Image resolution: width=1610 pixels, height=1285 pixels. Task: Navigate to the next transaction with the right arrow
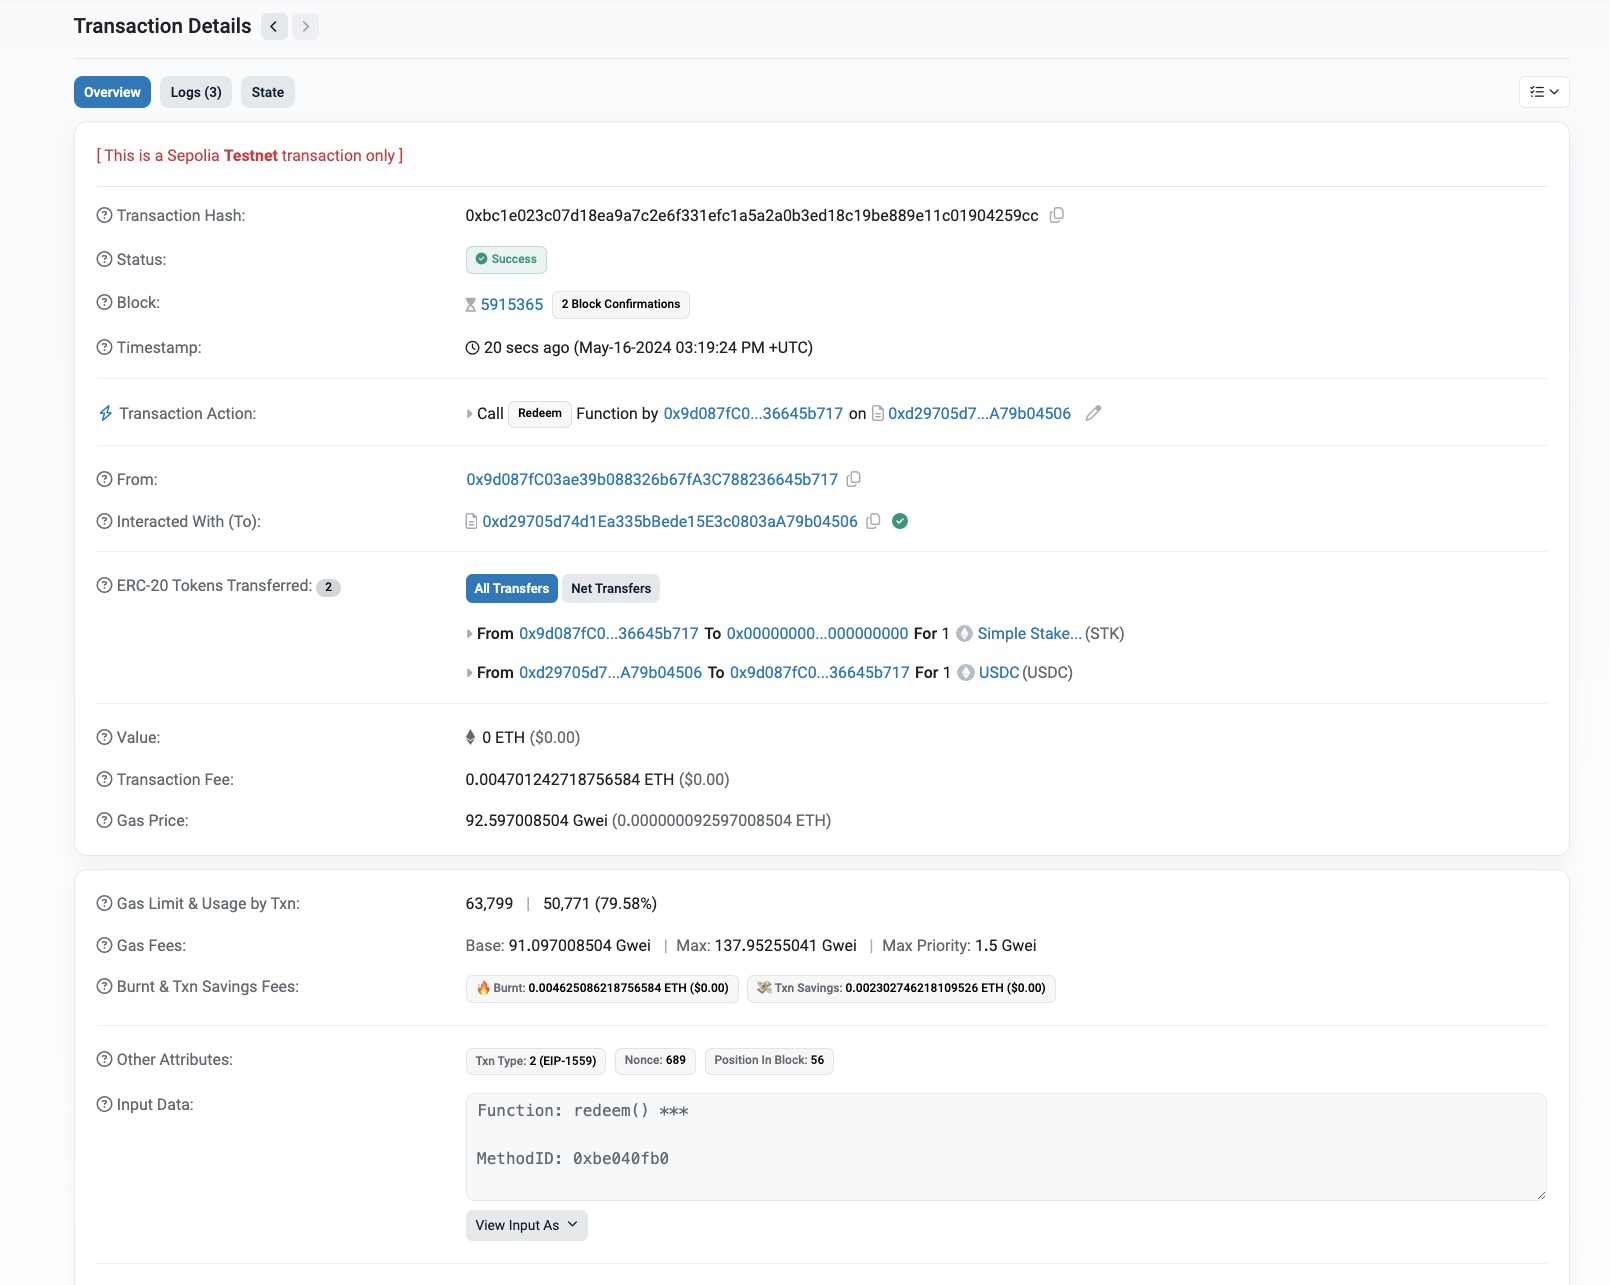click(x=305, y=26)
